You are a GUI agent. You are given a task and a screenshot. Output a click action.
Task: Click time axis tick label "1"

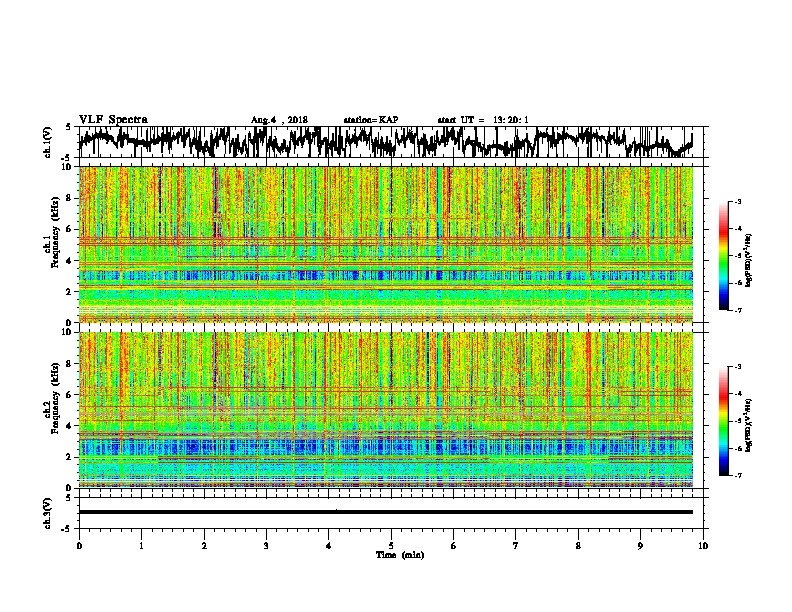(141, 546)
